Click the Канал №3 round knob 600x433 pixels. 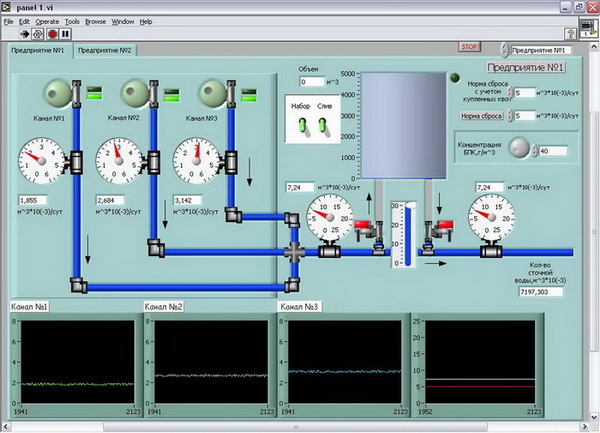click(212, 93)
